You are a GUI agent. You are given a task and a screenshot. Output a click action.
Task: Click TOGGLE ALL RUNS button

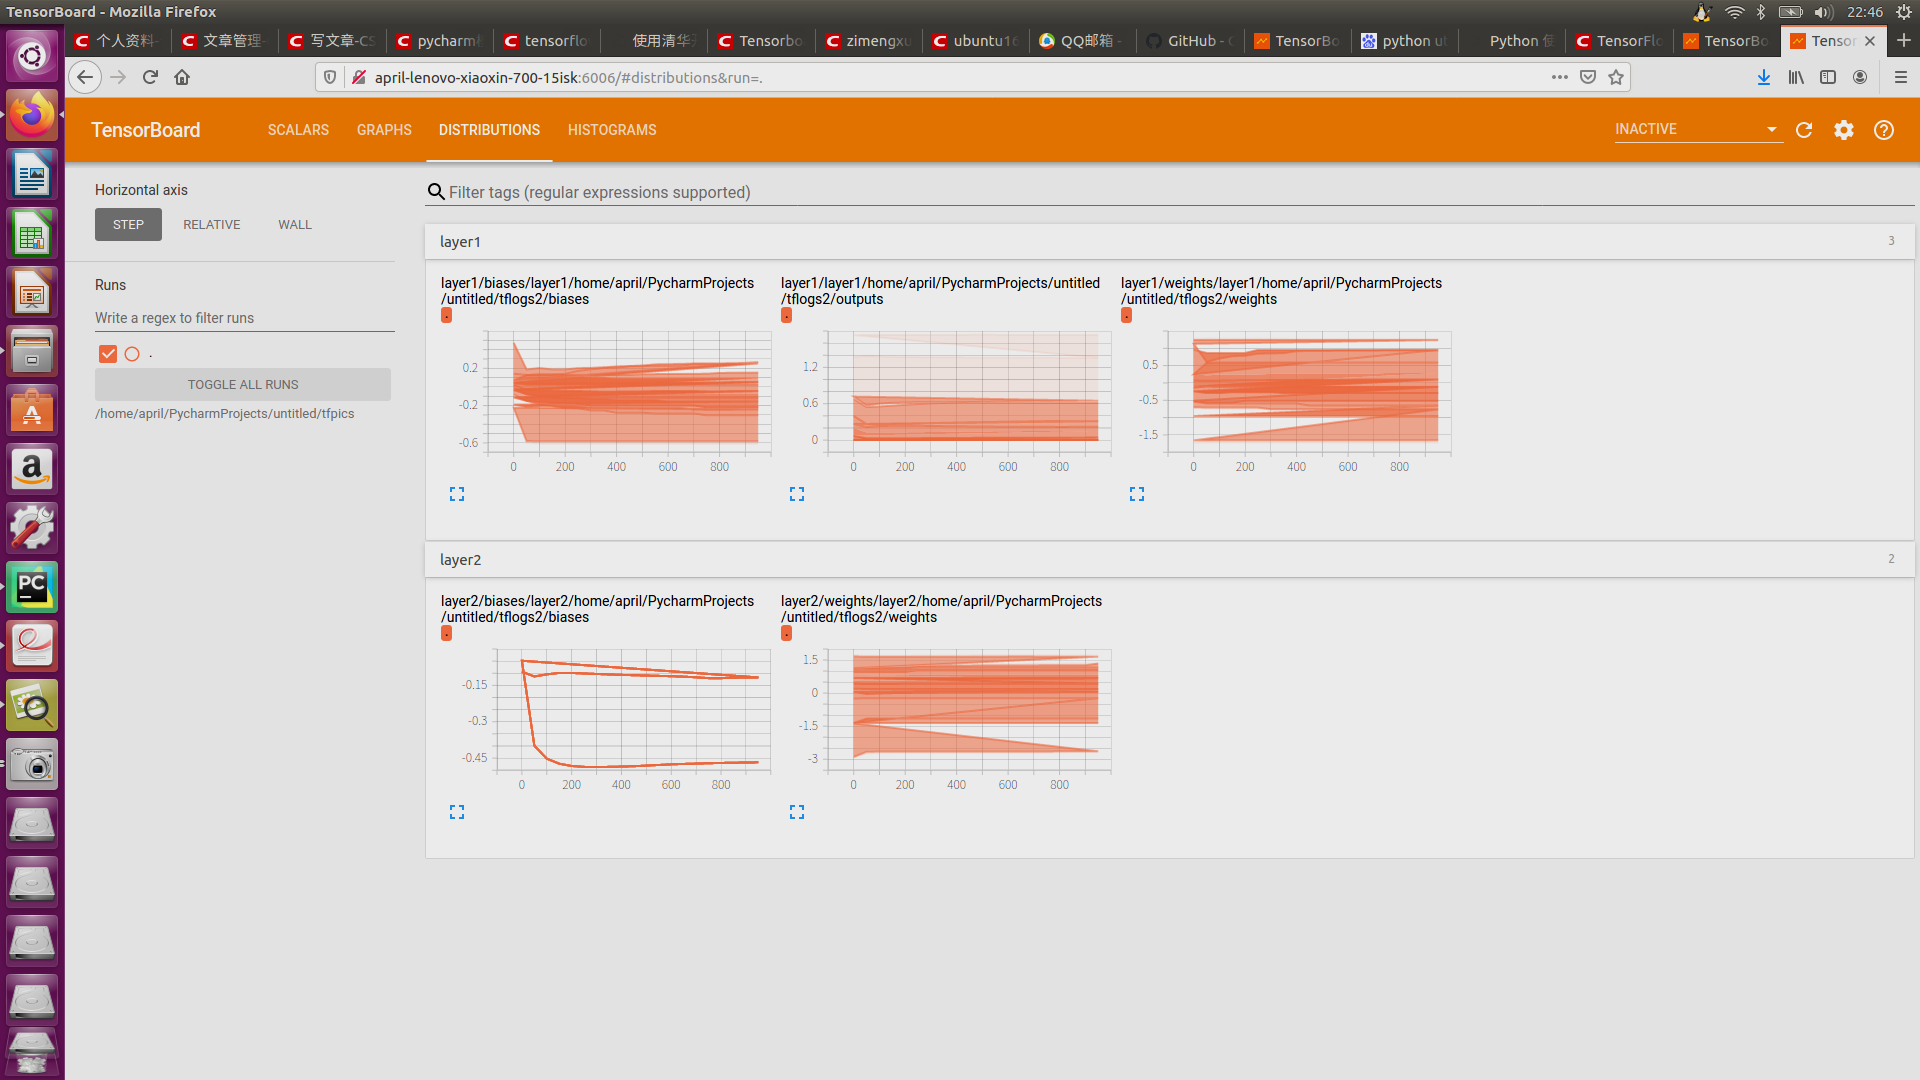coord(243,385)
